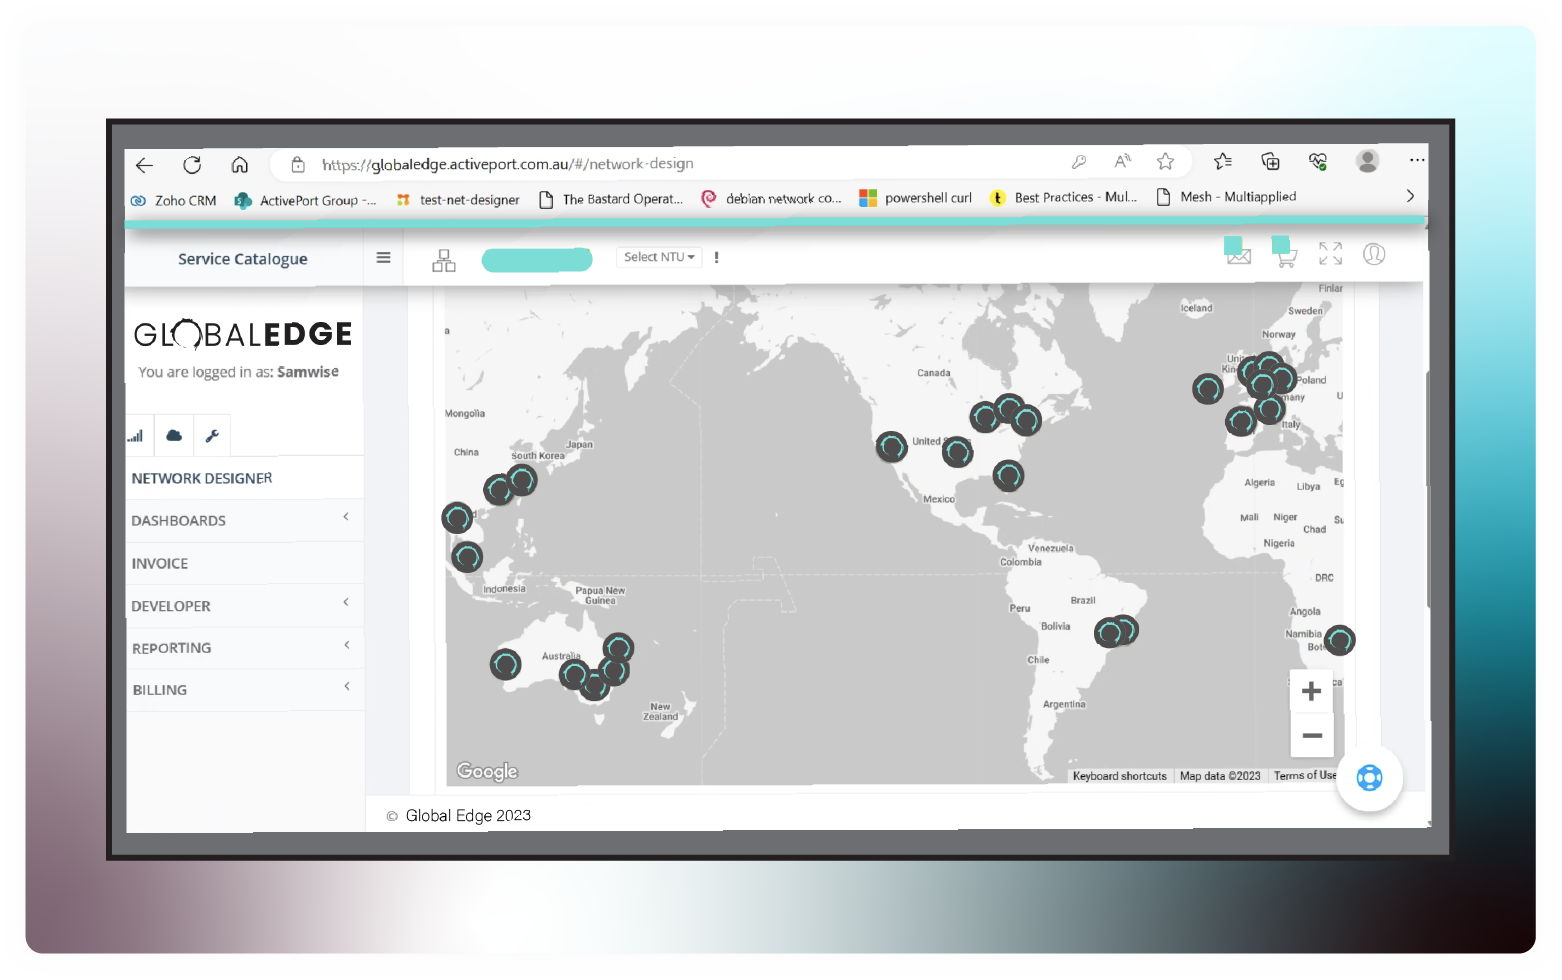Click the GlobalEdge logo
Image resolution: width=1562 pixels, height=980 pixels.
(243, 334)
